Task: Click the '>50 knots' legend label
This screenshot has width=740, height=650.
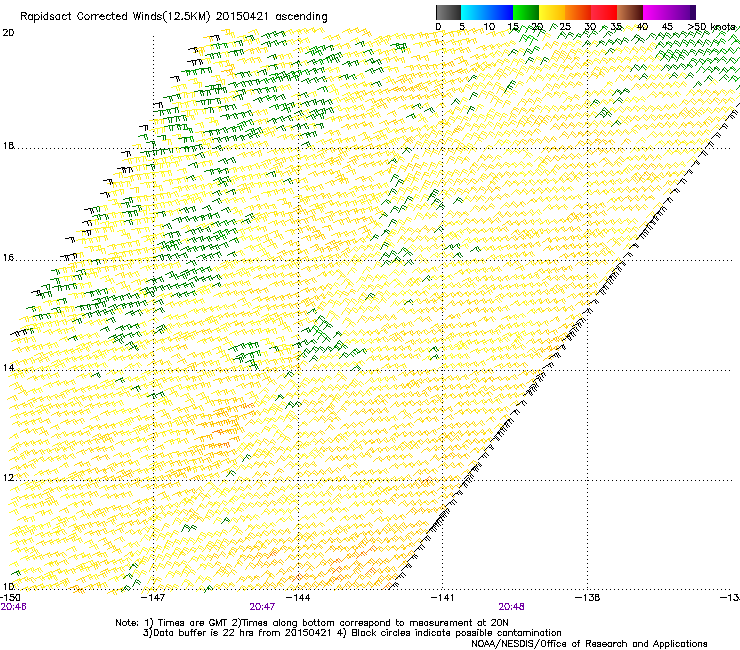Action: click(x=711, y=27)
